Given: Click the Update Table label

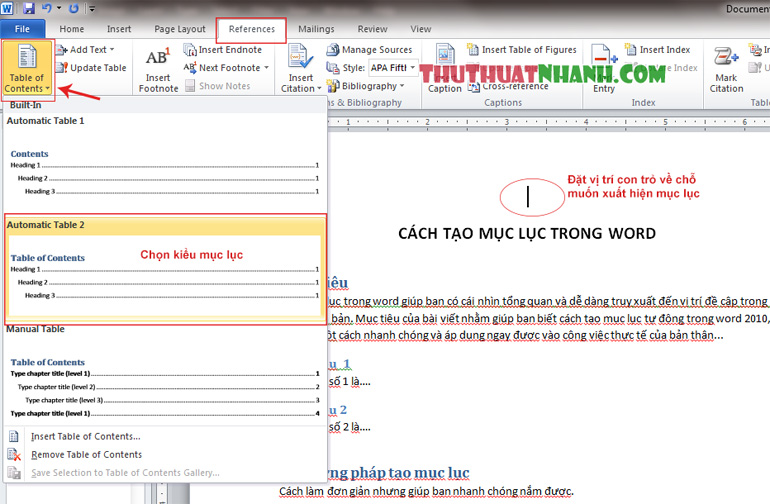Looking at the screenshot, I should [98, 68].
